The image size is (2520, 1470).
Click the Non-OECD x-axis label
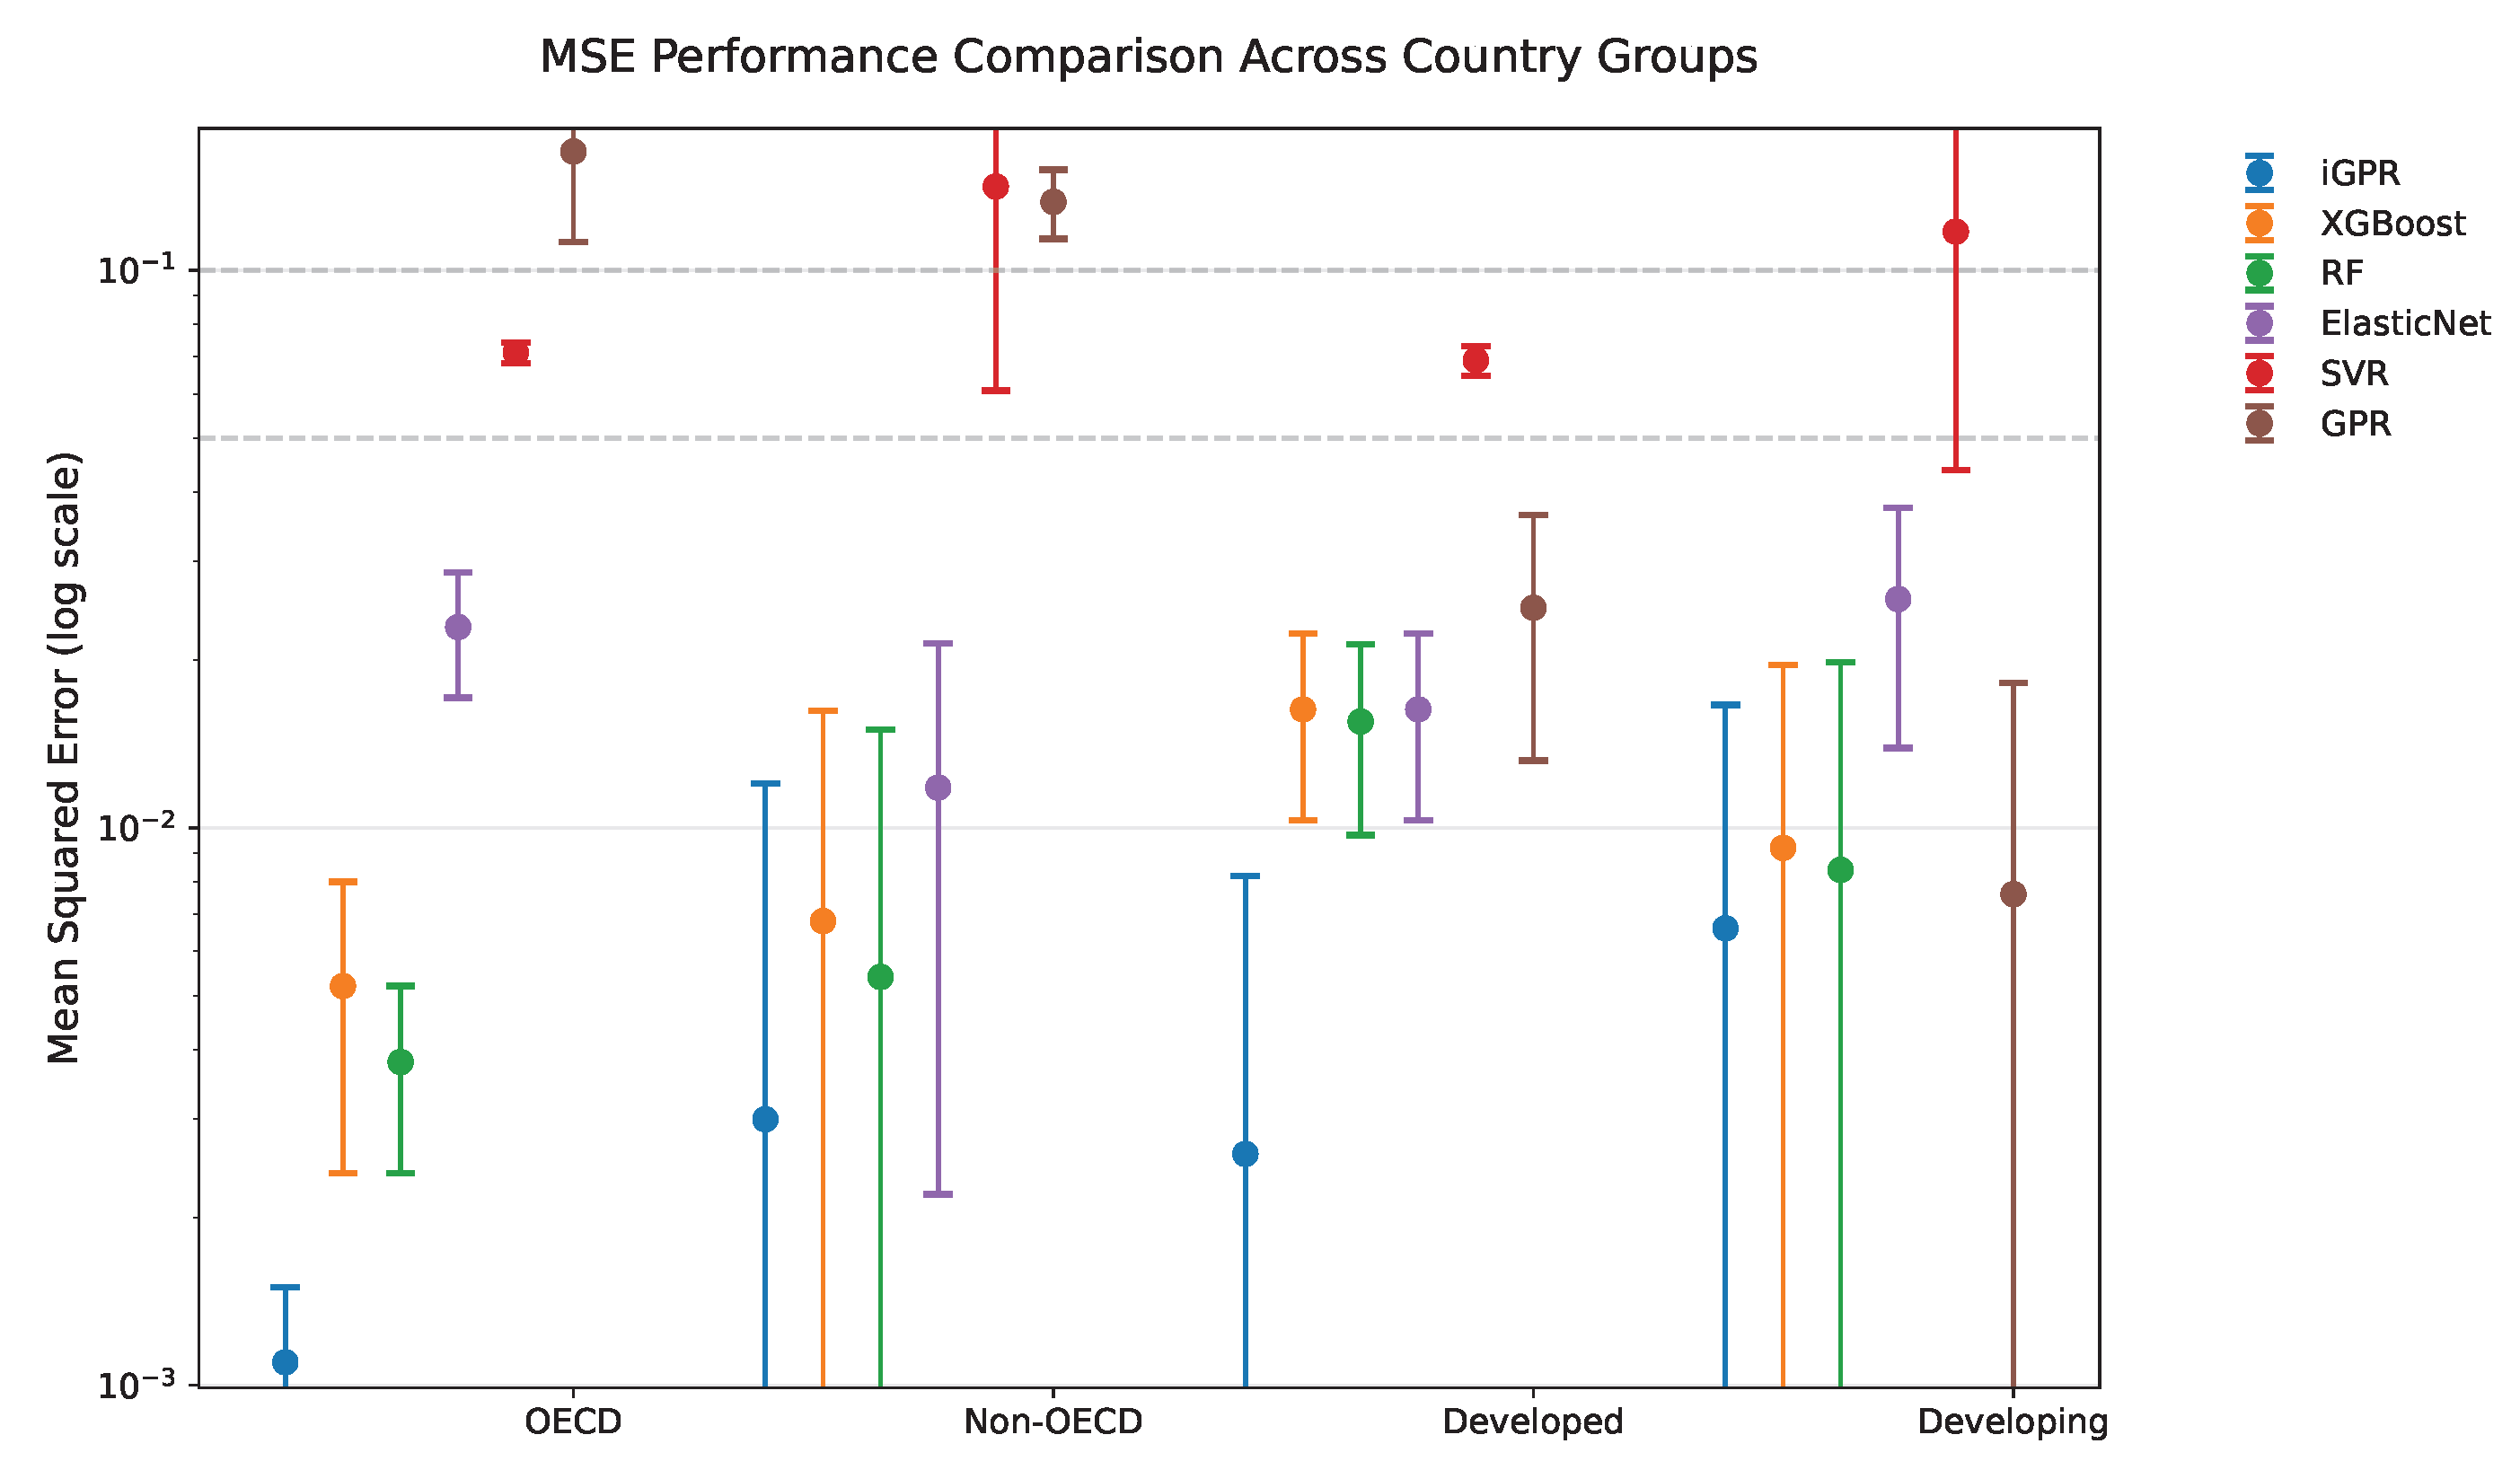point(1053,1422)
